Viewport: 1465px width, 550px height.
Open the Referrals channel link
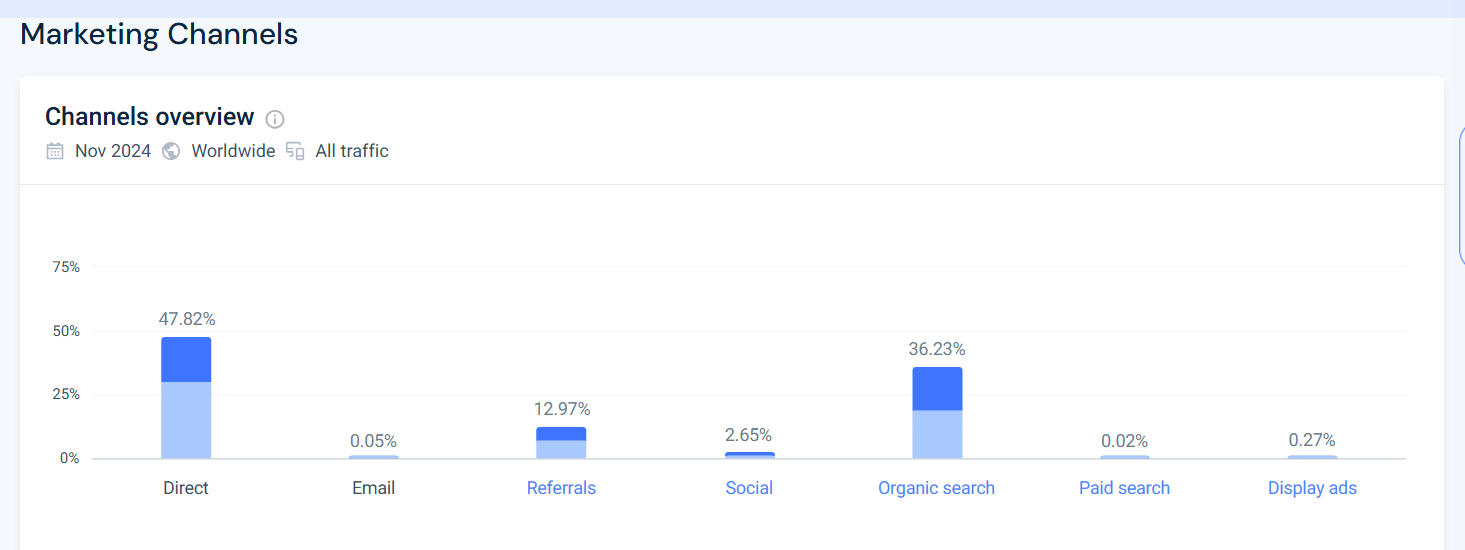tap(561, 488)
